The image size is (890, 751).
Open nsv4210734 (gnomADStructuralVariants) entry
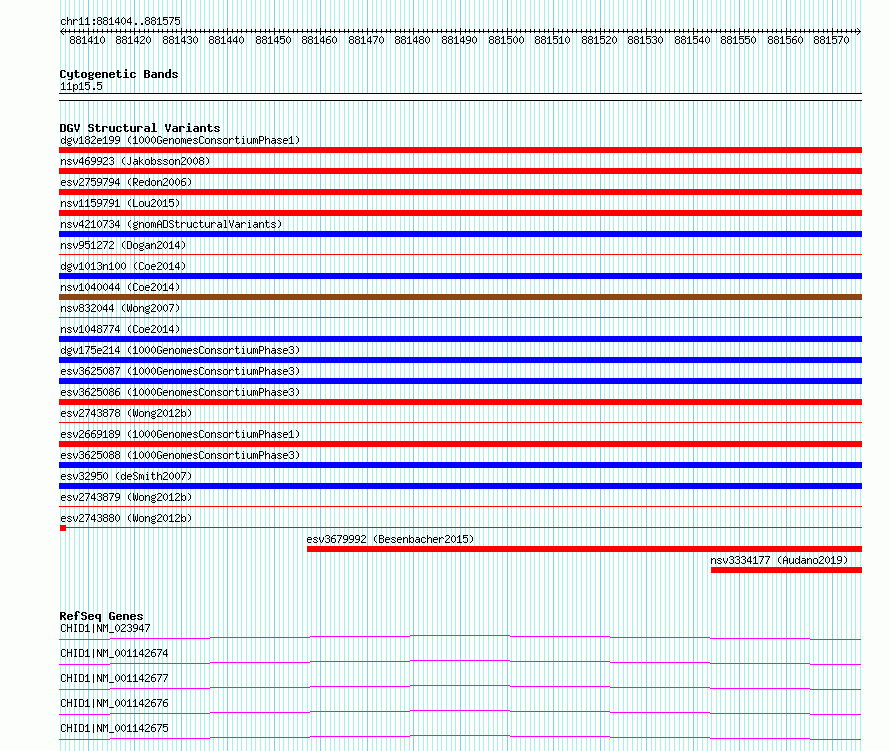click(171, 224)
